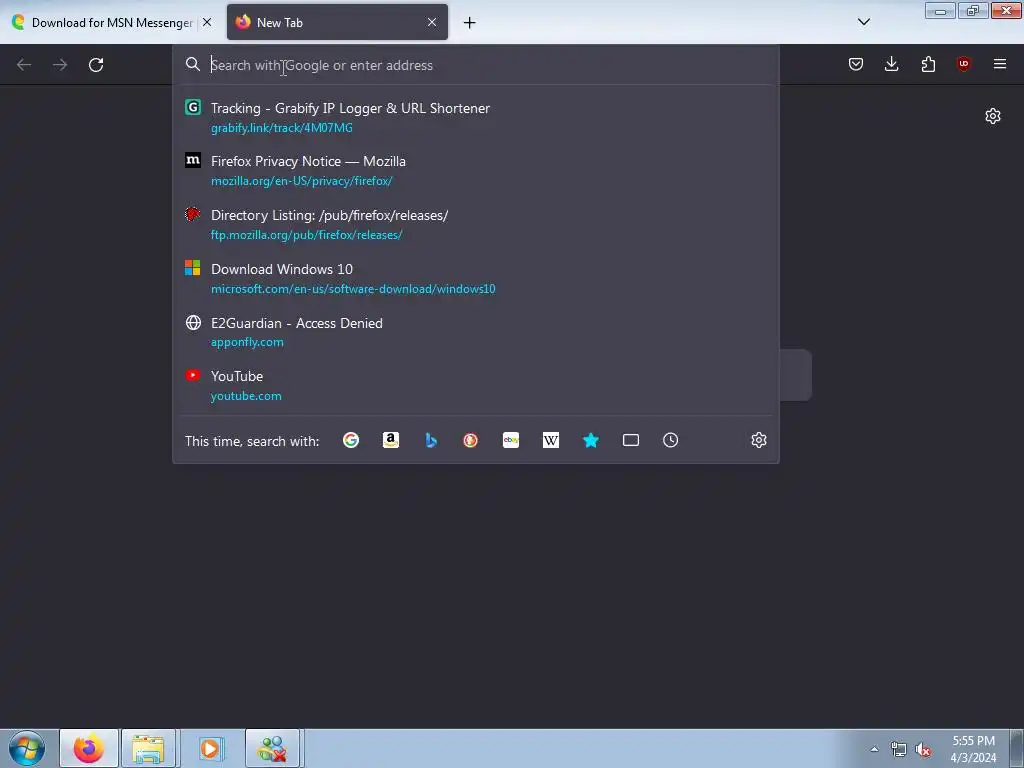1024x768 pixels.
Task: Open the clock showing 5:55 PM
Action: pos(973,749)
